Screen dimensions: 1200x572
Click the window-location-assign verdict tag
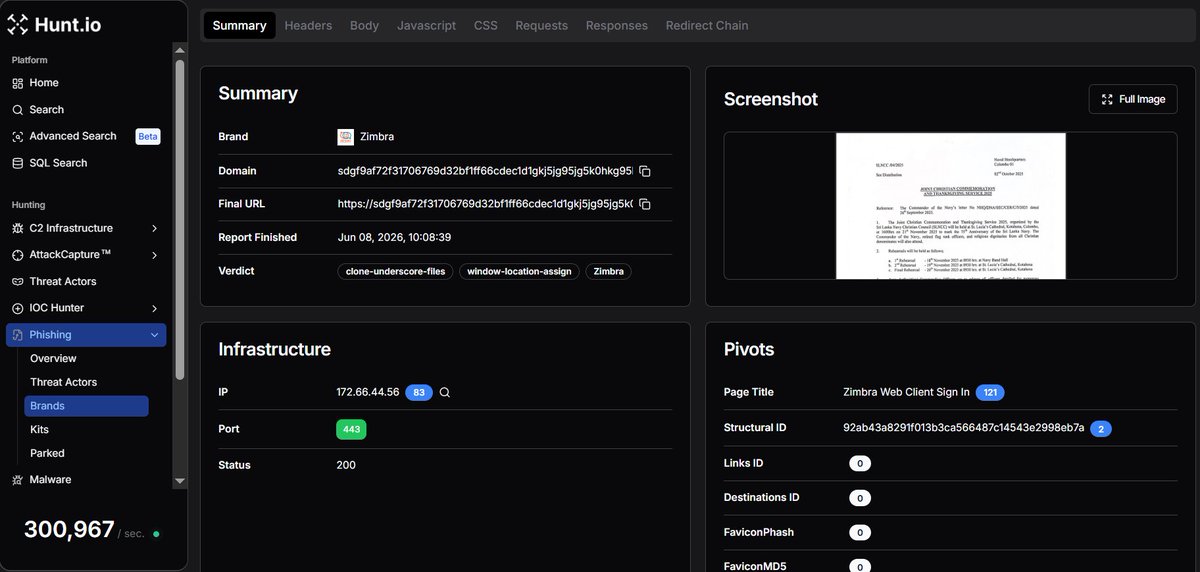pyautogui.click(x=519, y=271)
